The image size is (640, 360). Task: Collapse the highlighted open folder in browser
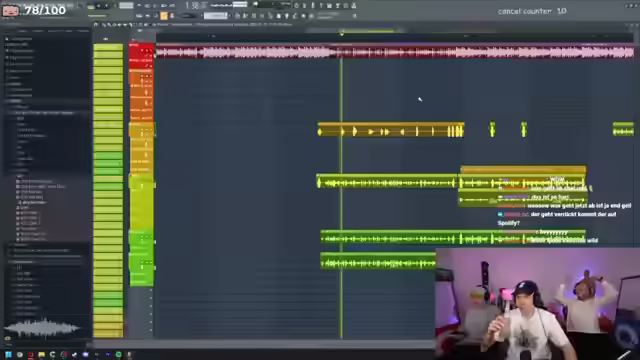tap(11, 113)
